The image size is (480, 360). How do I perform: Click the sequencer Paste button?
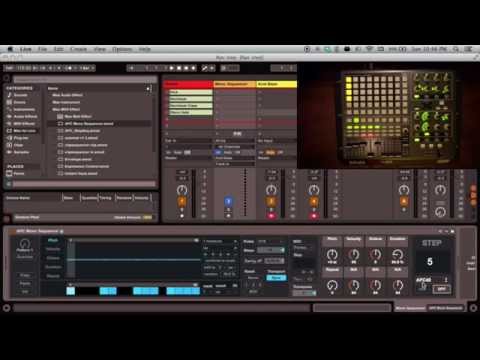[25, 284]
